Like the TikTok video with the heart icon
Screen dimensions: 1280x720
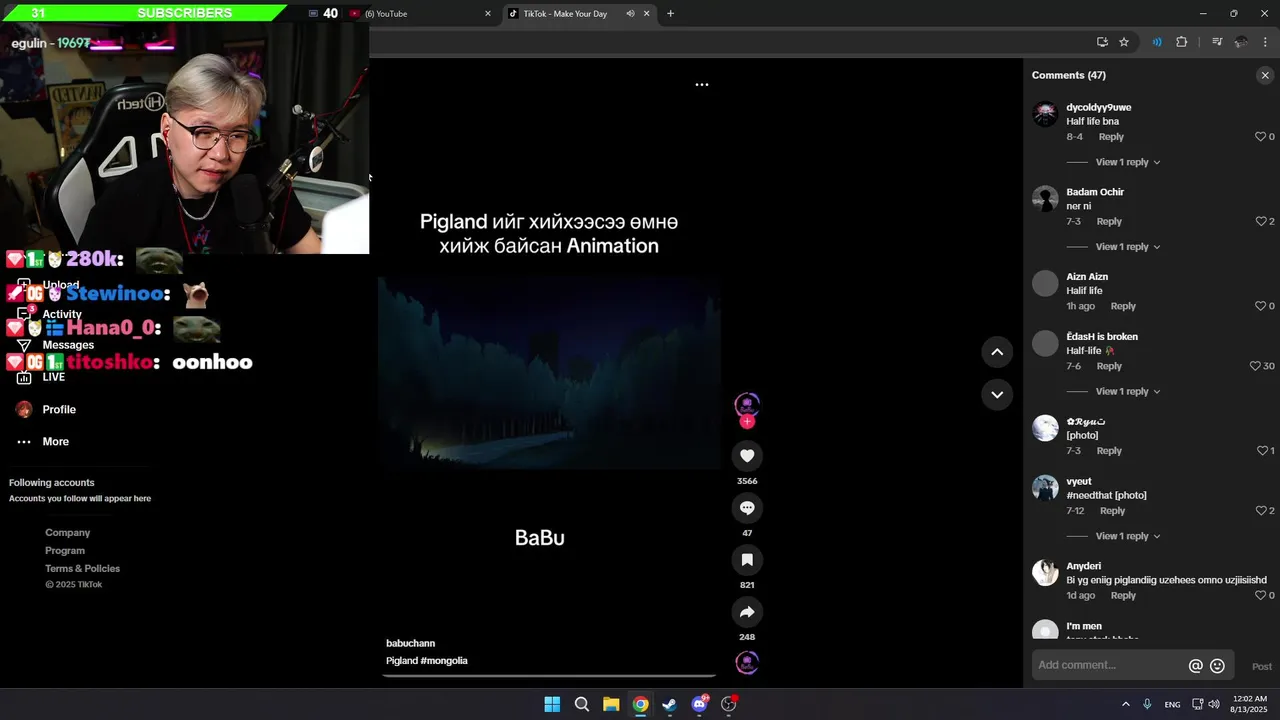coord(747,456)
